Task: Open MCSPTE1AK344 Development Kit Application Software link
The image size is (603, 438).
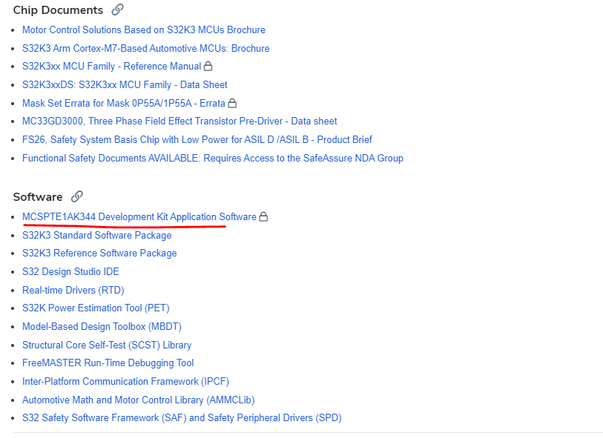Action: [139, 217]
